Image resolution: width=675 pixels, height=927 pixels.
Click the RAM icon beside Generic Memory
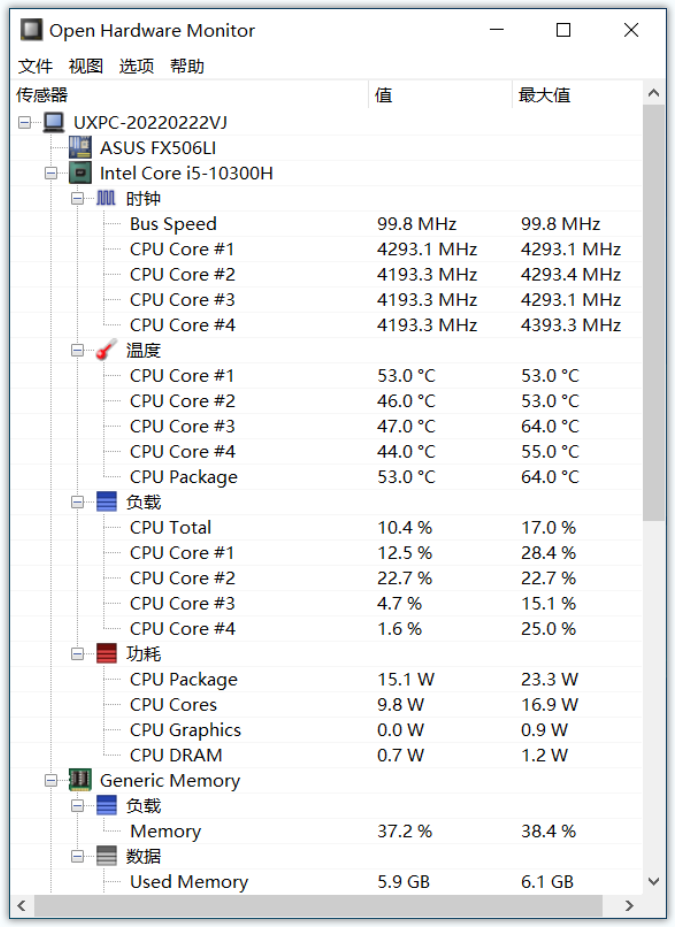tap(80, 780)
